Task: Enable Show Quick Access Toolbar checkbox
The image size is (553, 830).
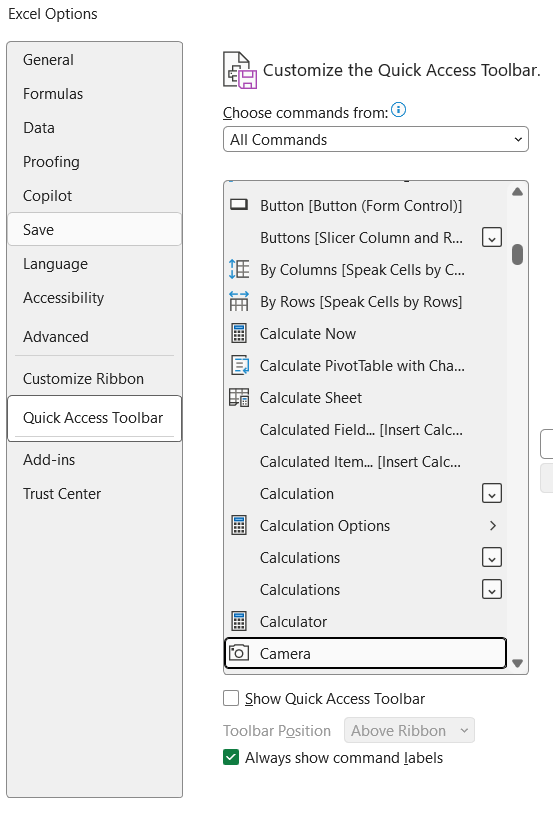Action: point(231,698)
